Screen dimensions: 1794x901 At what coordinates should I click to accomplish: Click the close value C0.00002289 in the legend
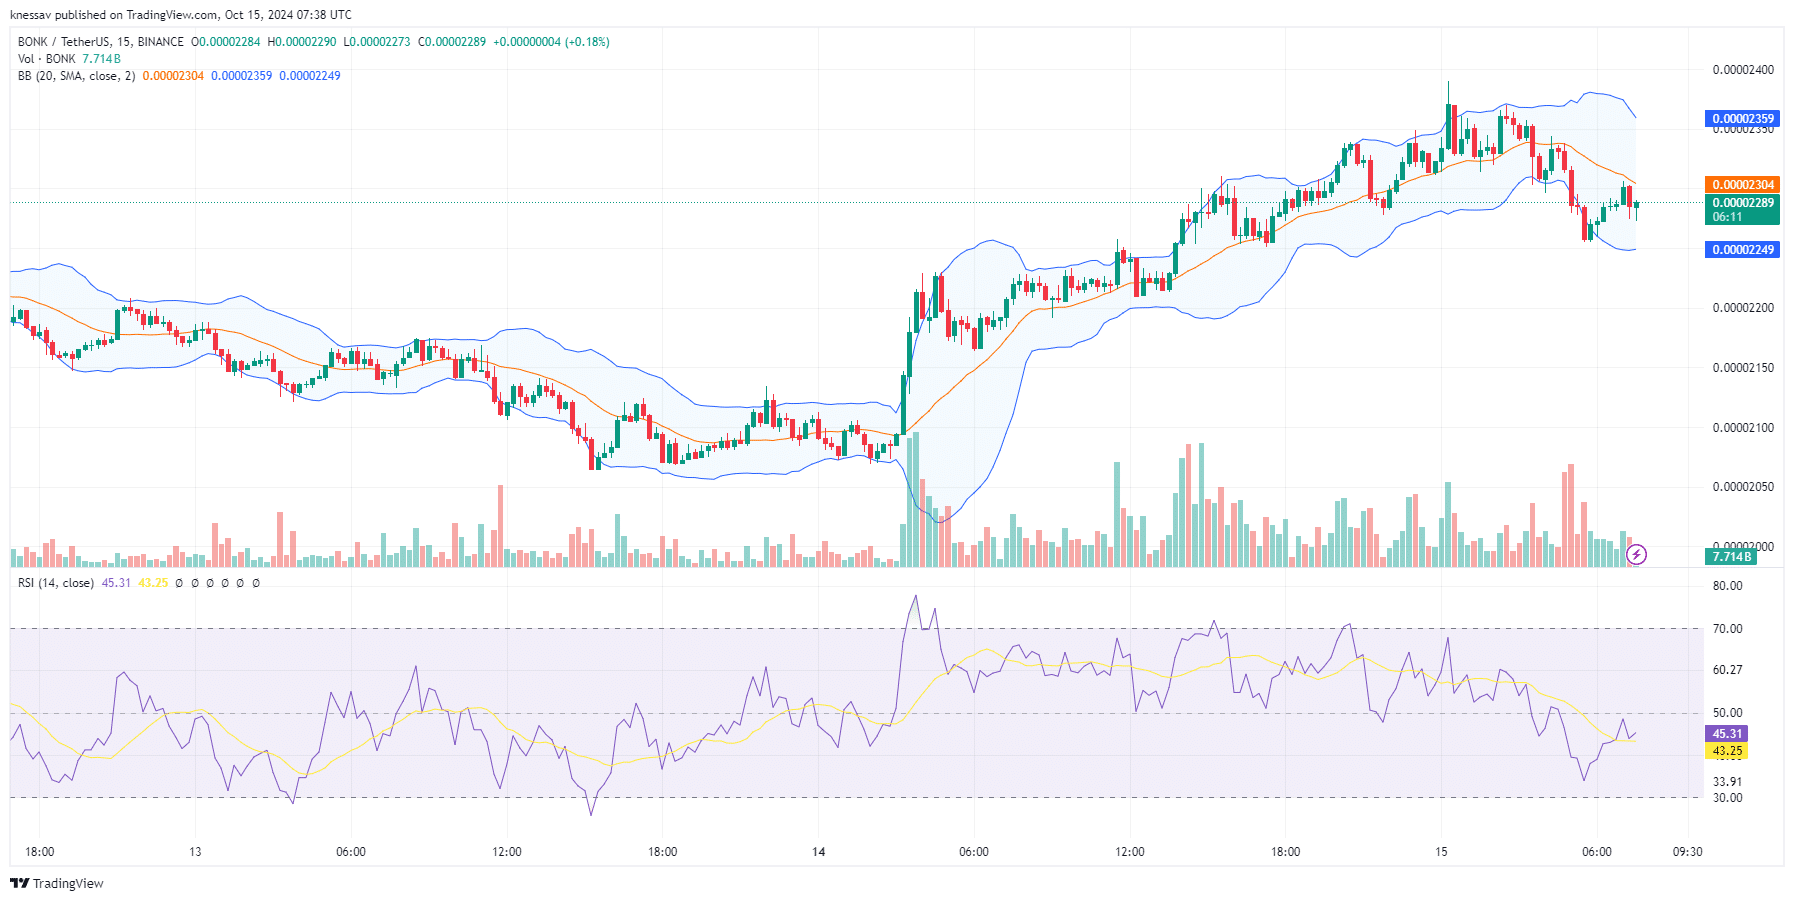[x=452, y=42]
